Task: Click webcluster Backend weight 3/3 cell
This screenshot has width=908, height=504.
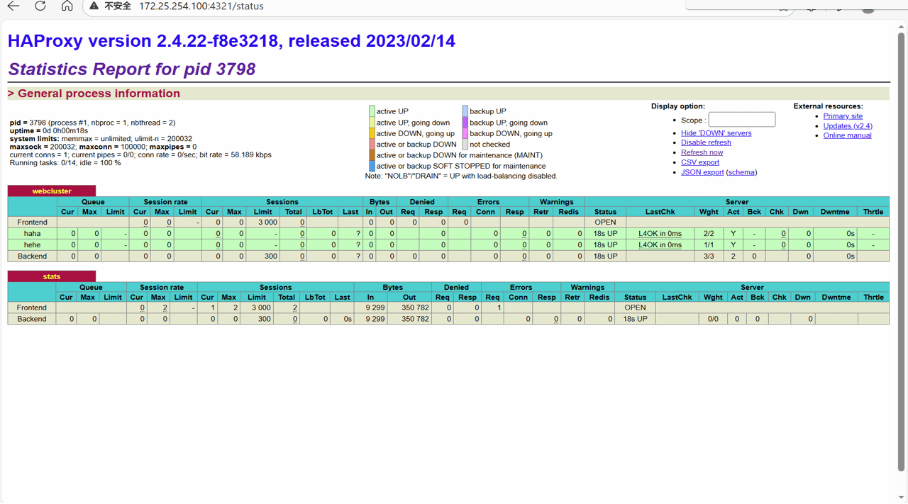Action: pos(709,256)
